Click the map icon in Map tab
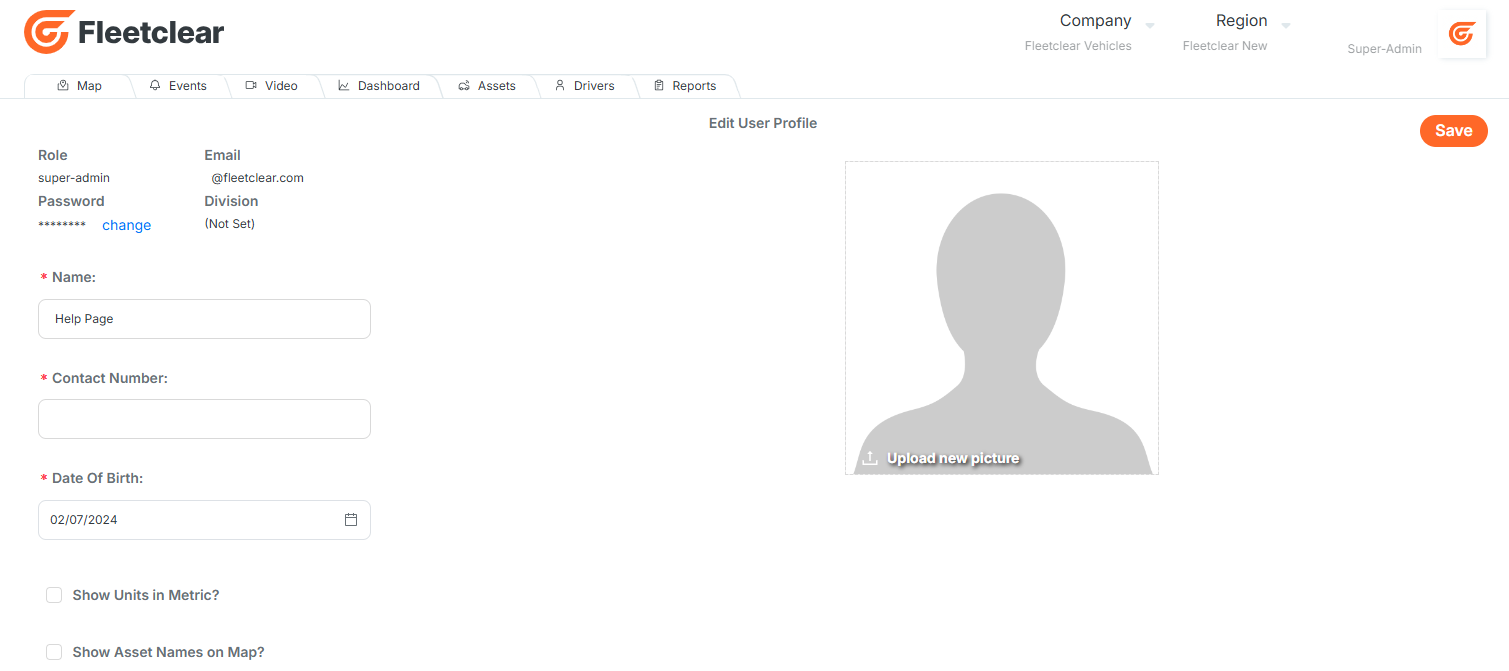The width and height of the screenshot is (1509, 671). pyautogui.click(x=63, y=86)
